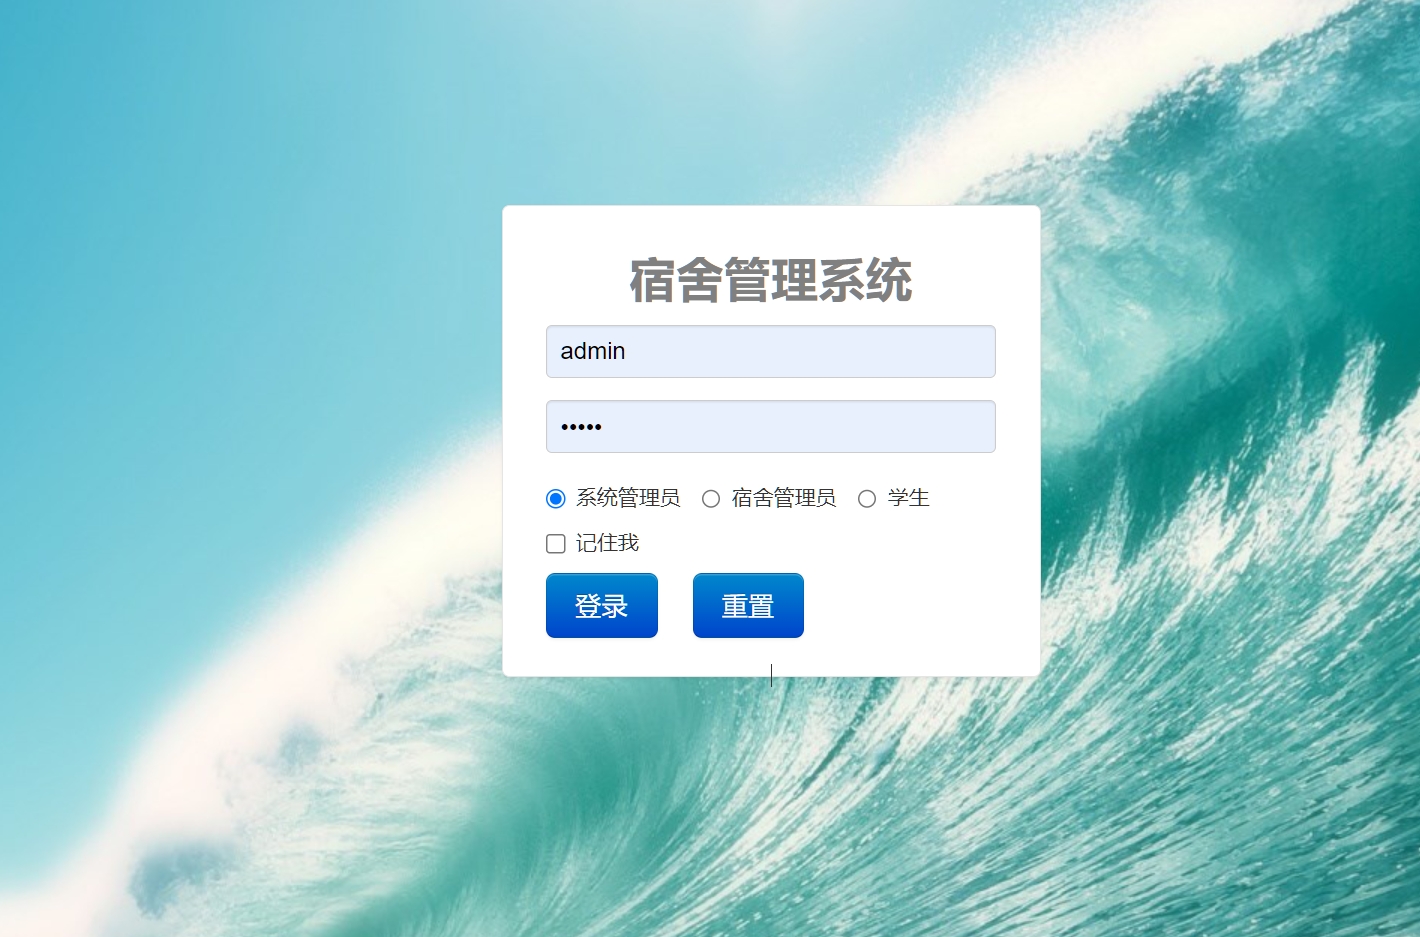Click the password dots in password box
1420x937 pixels.
(581, 427)
